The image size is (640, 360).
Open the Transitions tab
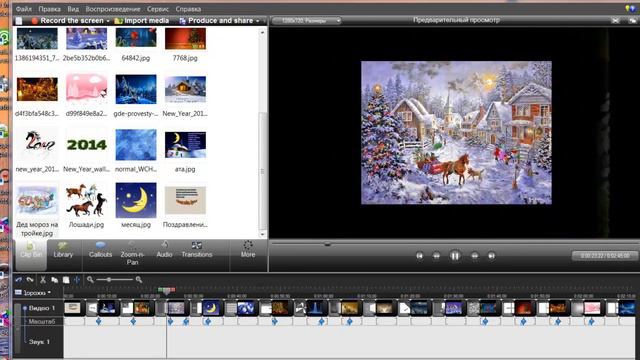click(x=197, y=250)
